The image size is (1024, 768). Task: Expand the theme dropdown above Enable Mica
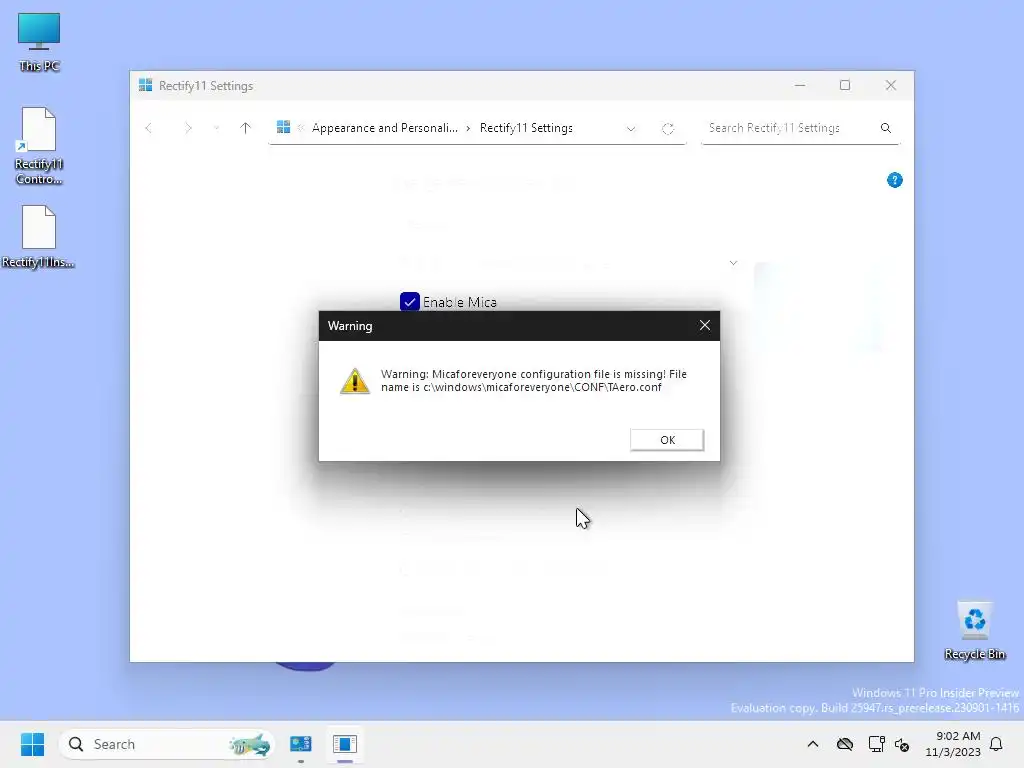(733, 263)
